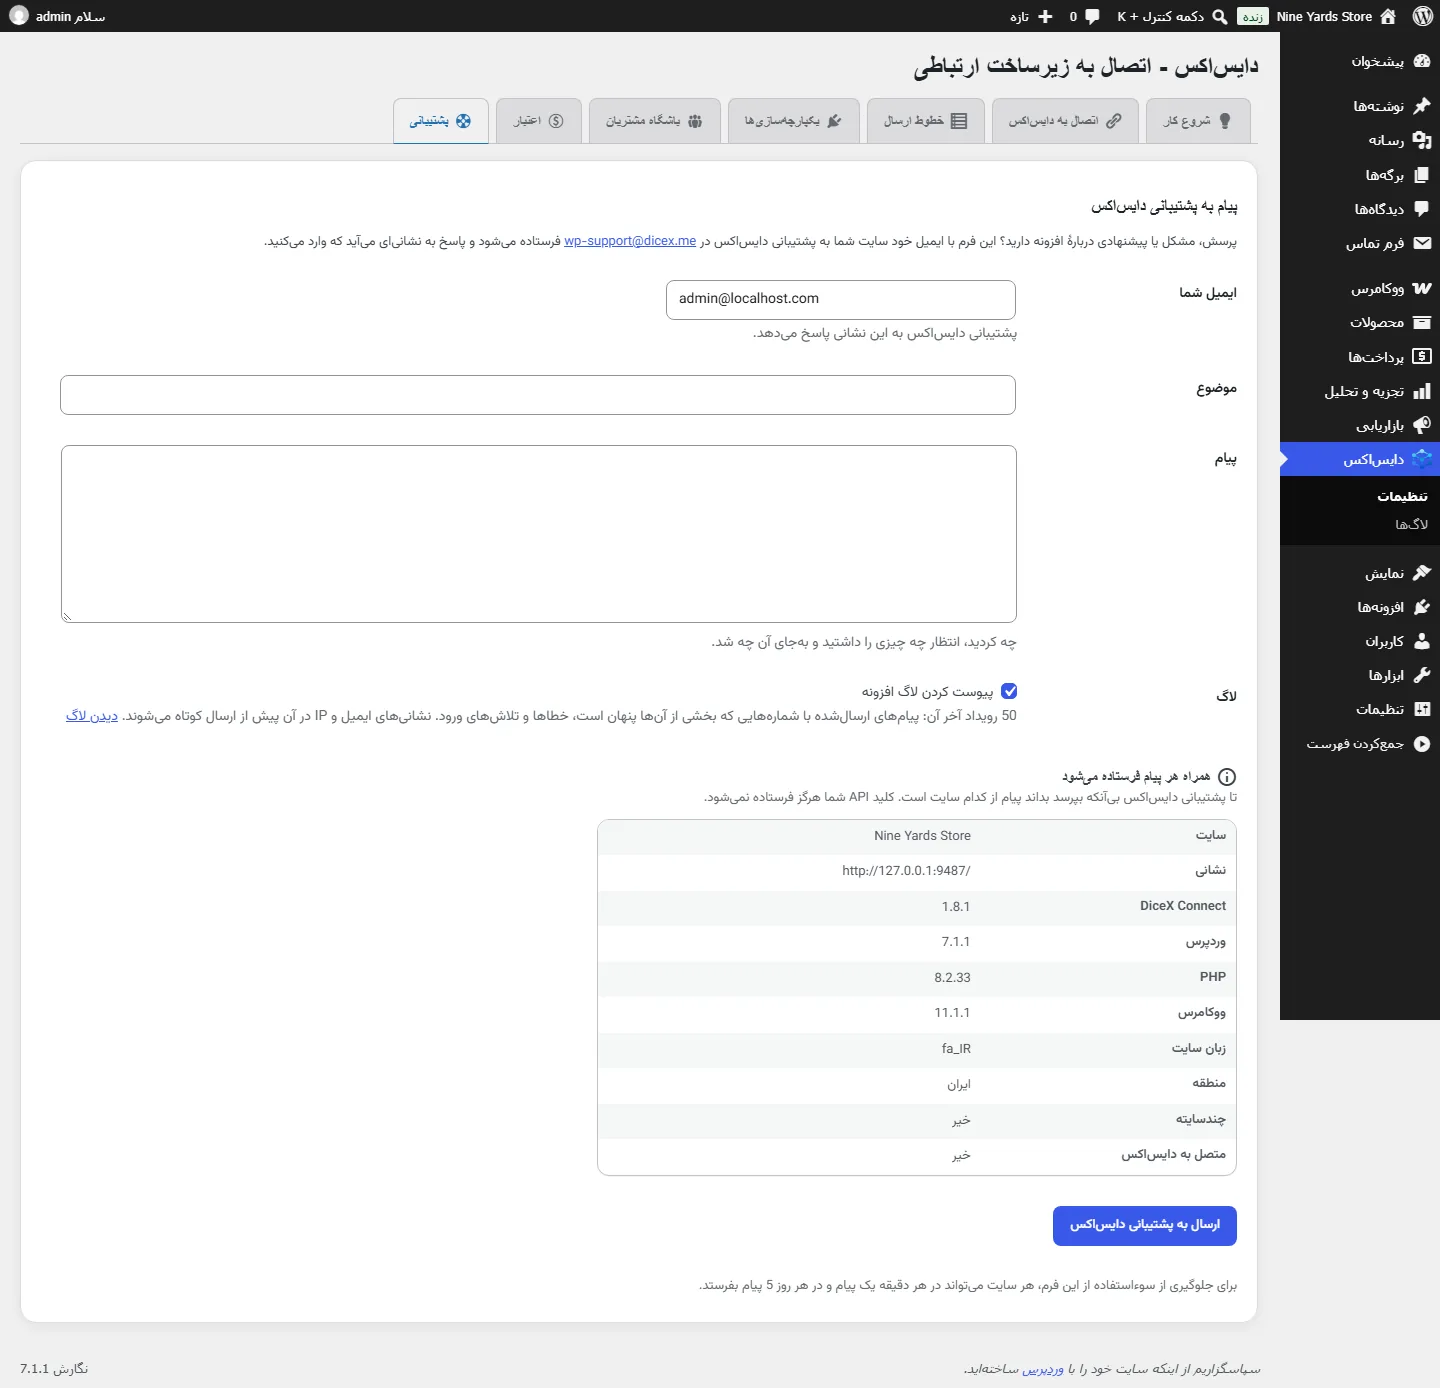Viewport: 1440px width, 1388px height.
Task: Click the fa_IR site language value
Action: click(956, 1049)
